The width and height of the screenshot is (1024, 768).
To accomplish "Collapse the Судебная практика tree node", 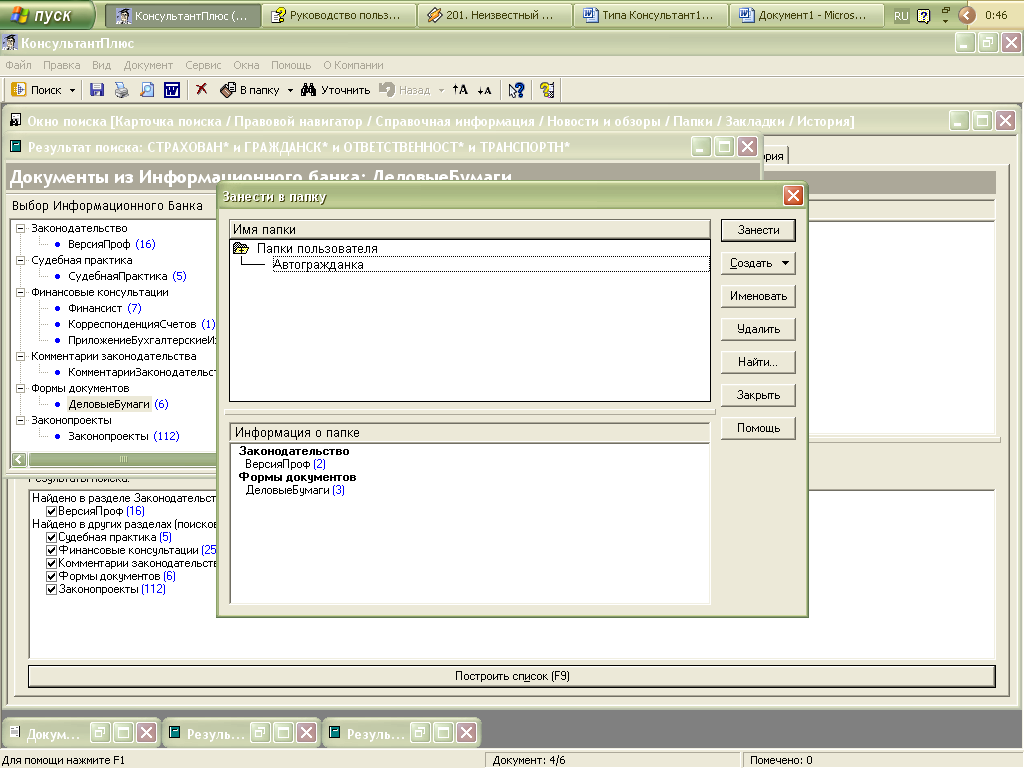I will (x=20, y=261).
